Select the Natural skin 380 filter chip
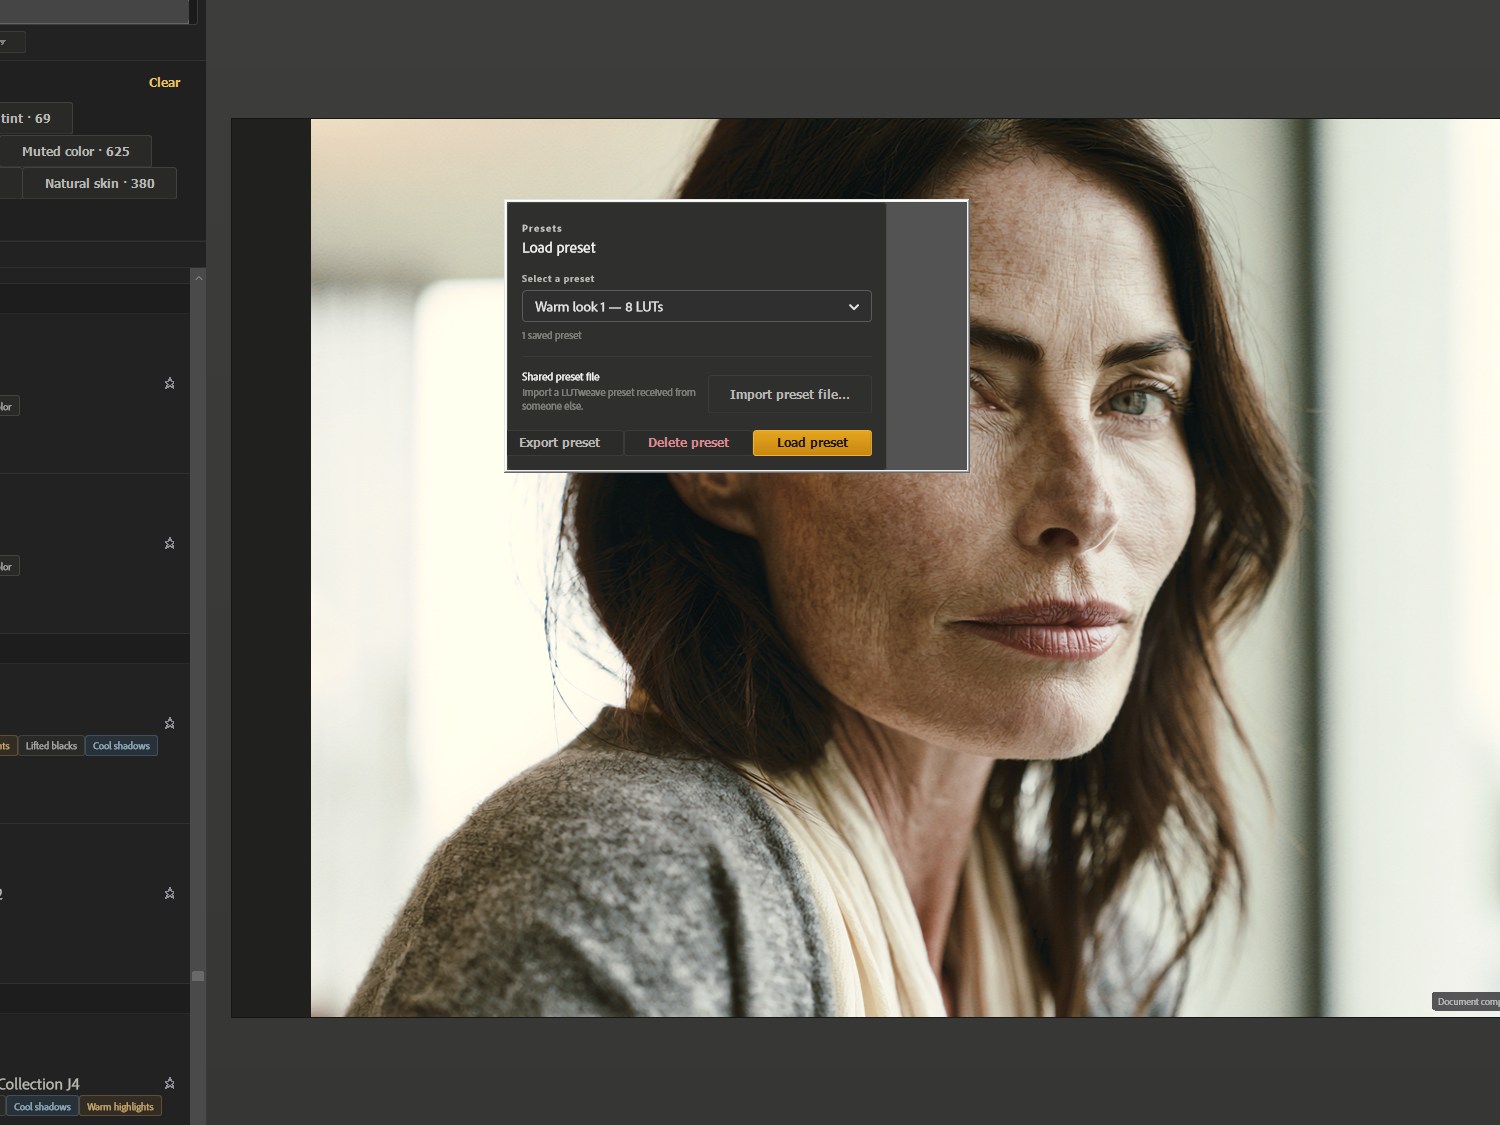 click(99, 183)
